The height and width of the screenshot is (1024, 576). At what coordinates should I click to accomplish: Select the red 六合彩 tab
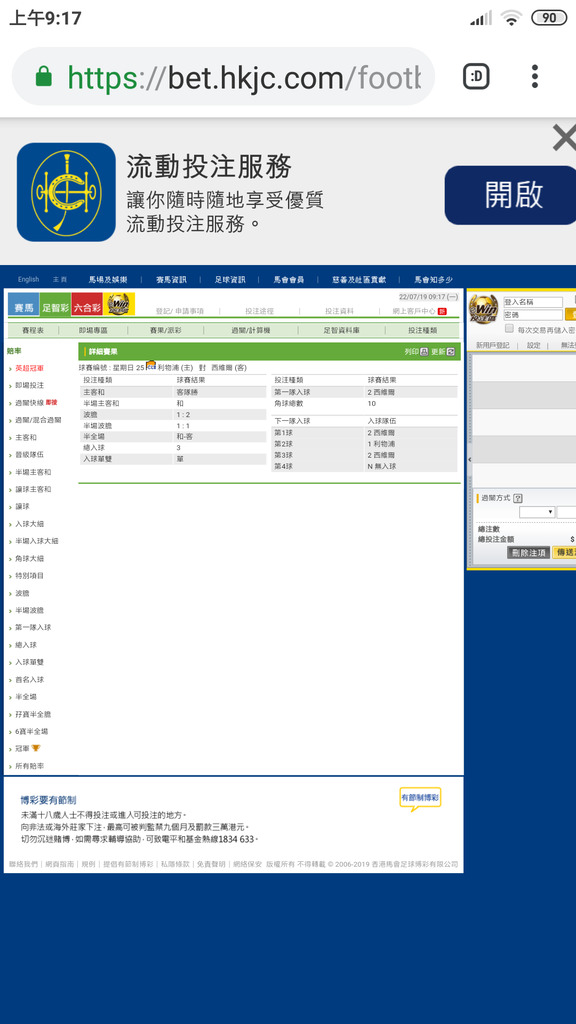click(87, 304)
